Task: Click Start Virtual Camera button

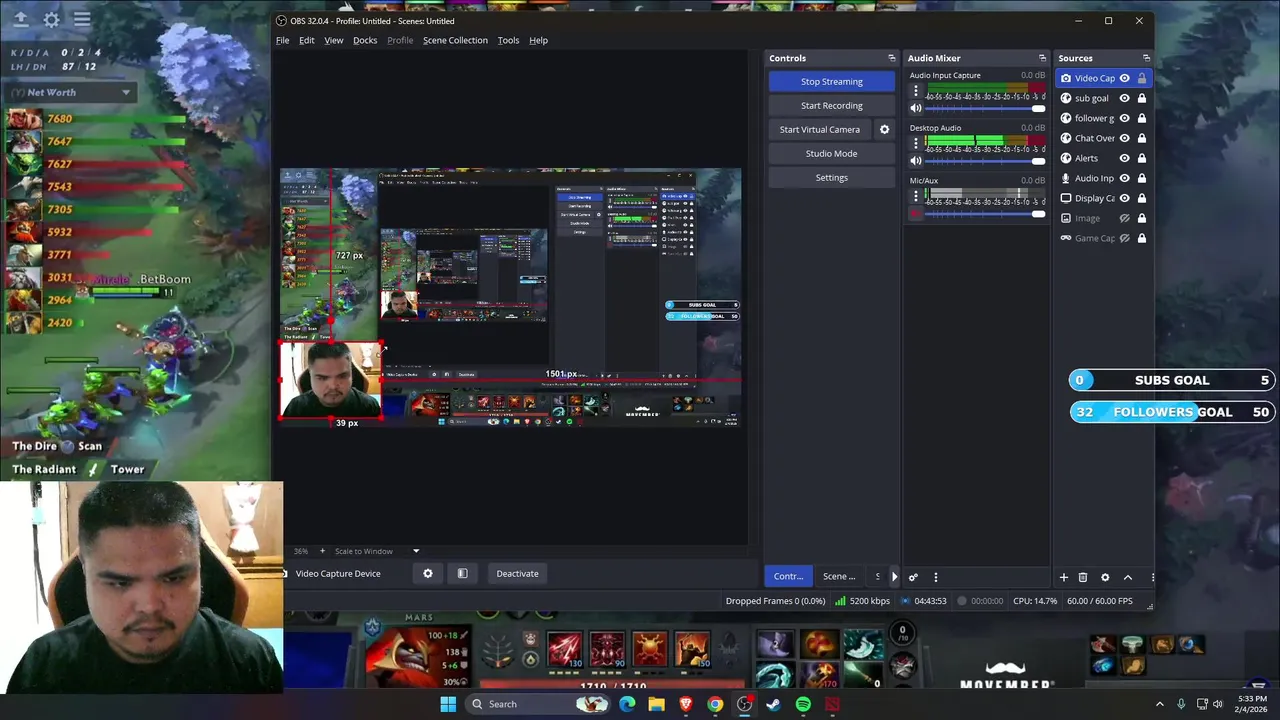Action: (820, 129)
